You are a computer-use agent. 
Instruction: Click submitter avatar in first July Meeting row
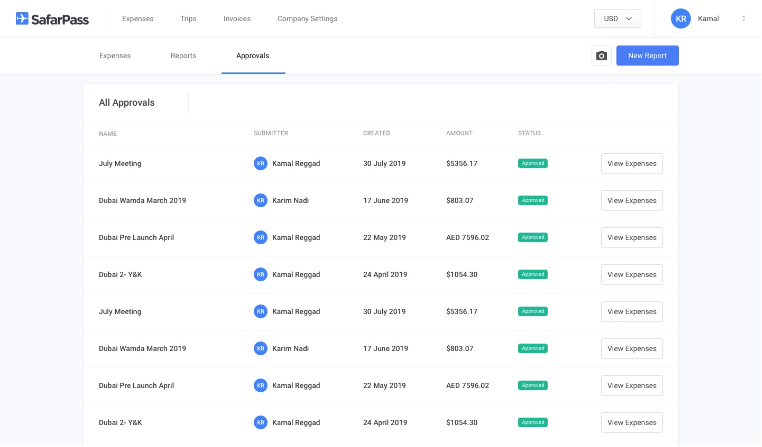[x=260, y=163]
